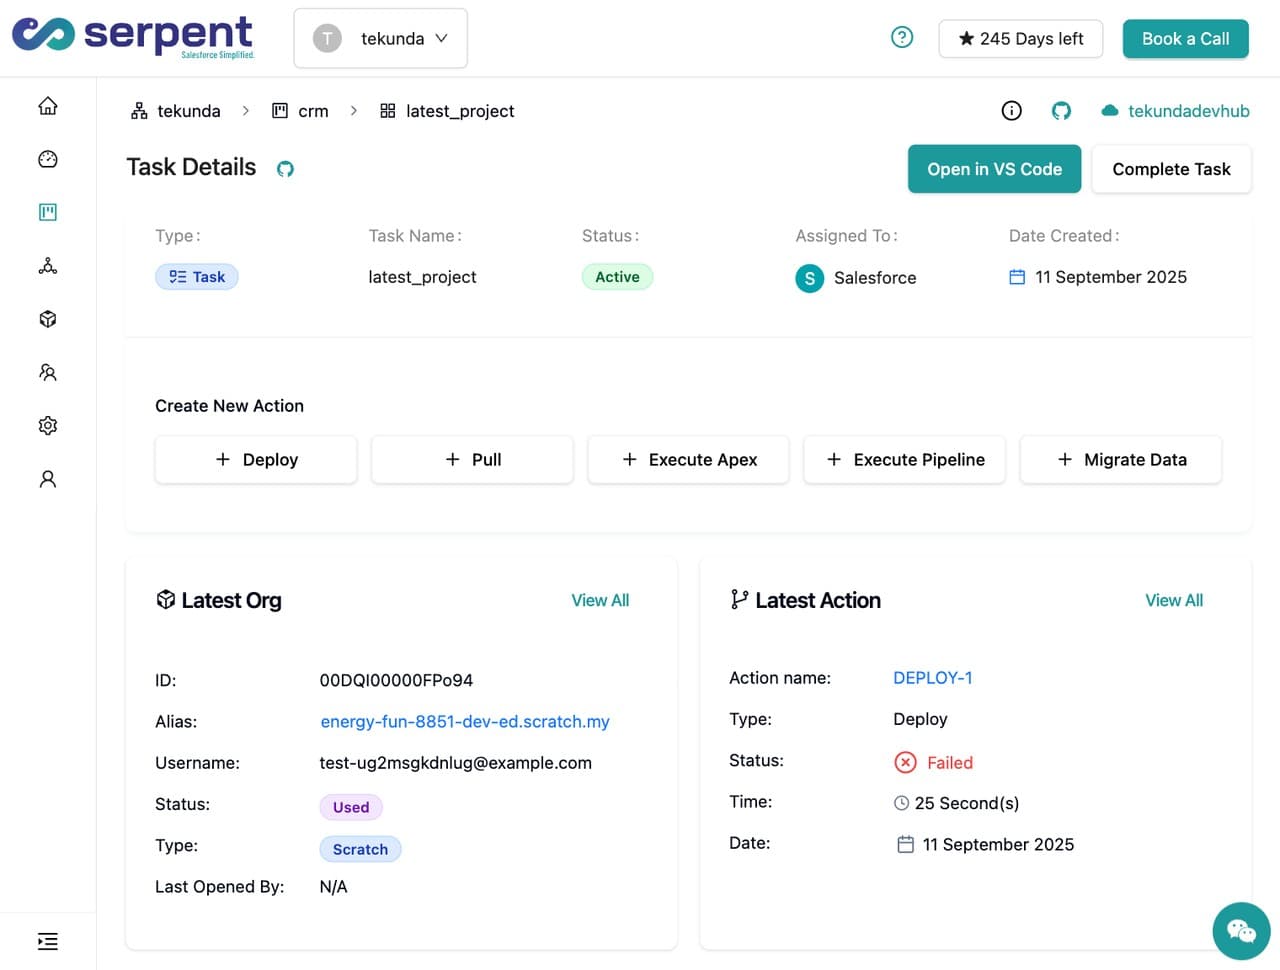Click the Deploy type value in Latest Action
Viewport: 1280px width, 970px height.
(x=920, y=719)
